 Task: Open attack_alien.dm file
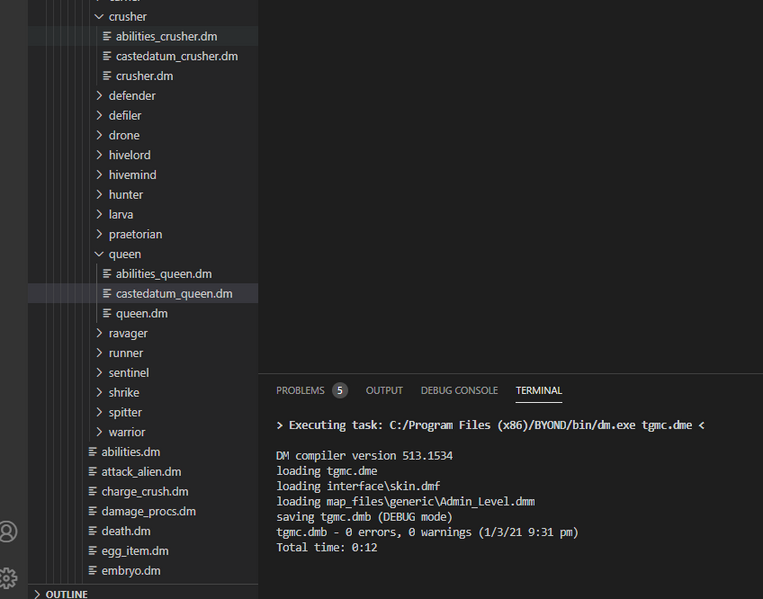coord(141,472)
